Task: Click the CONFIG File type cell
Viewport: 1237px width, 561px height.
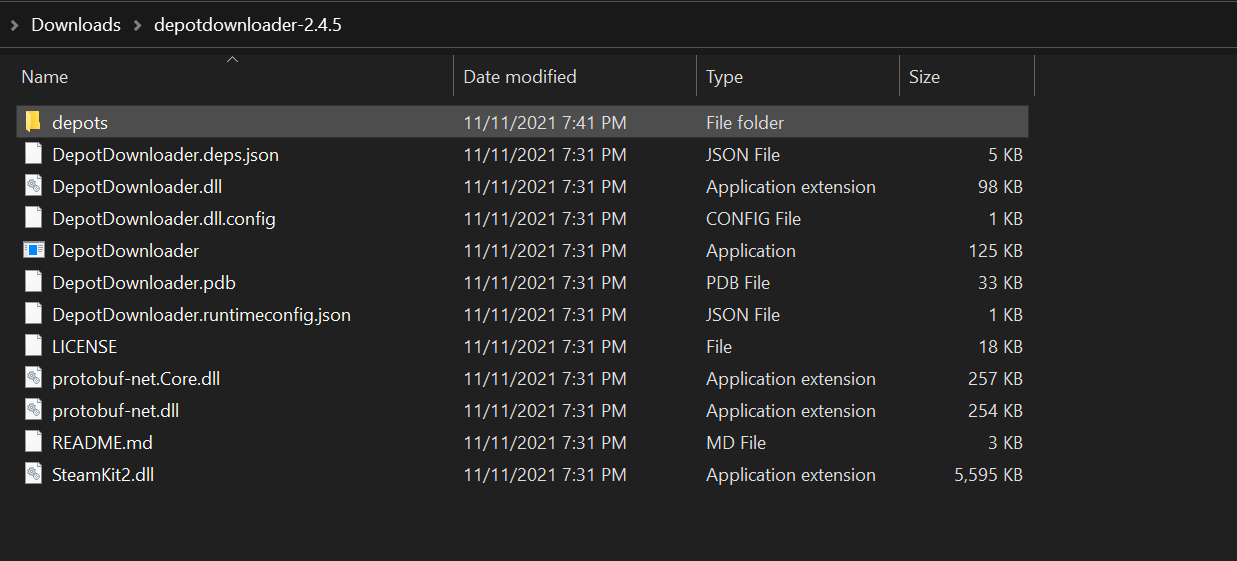Action: click(x=753, y=219)
